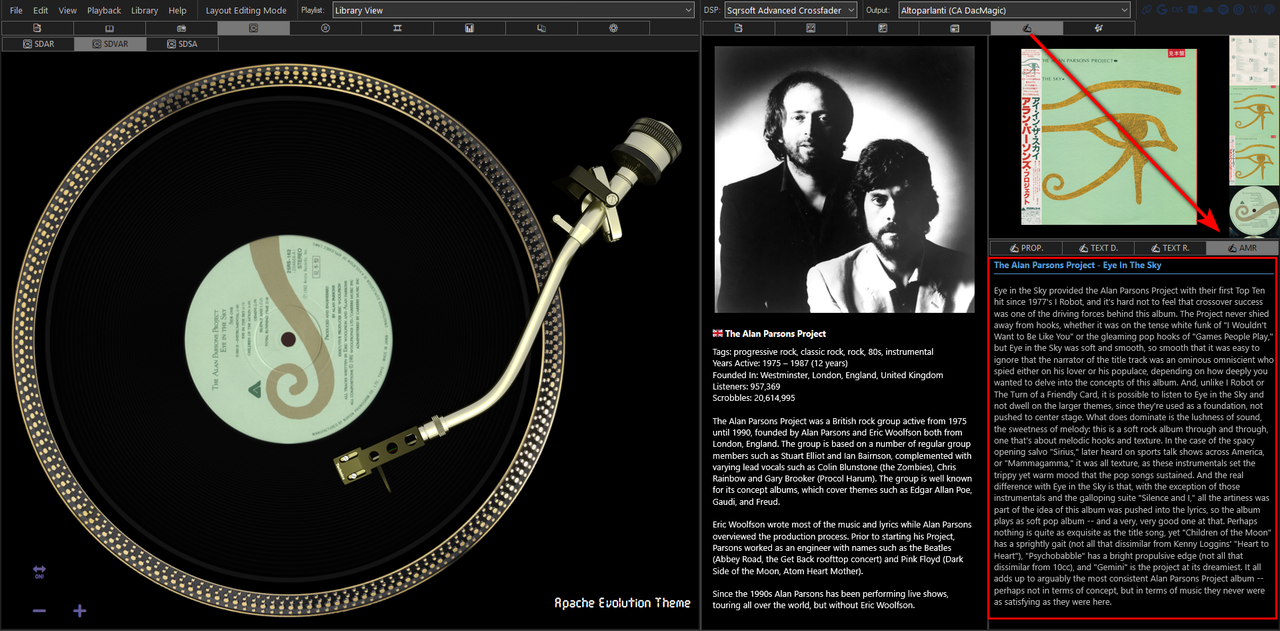
Task: Switch to the SDSA tab
Action: point(181,44)
